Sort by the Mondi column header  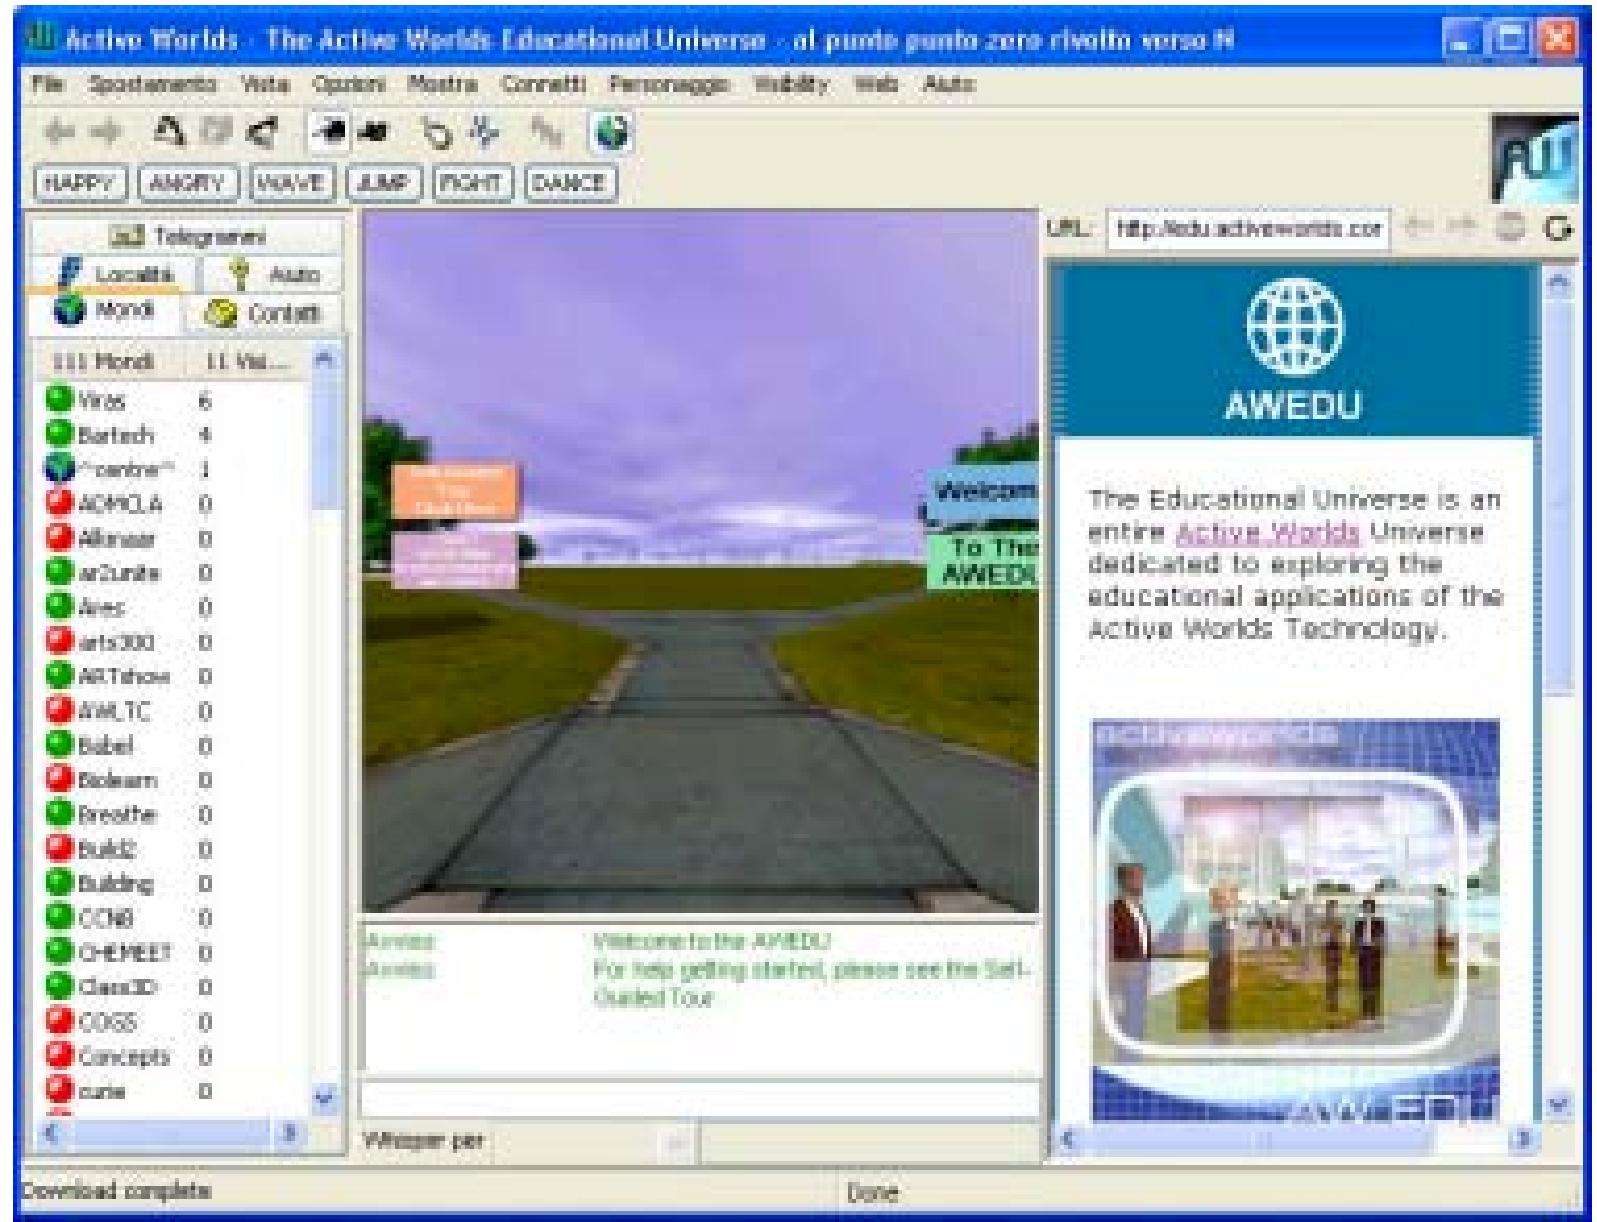[114, 362]
